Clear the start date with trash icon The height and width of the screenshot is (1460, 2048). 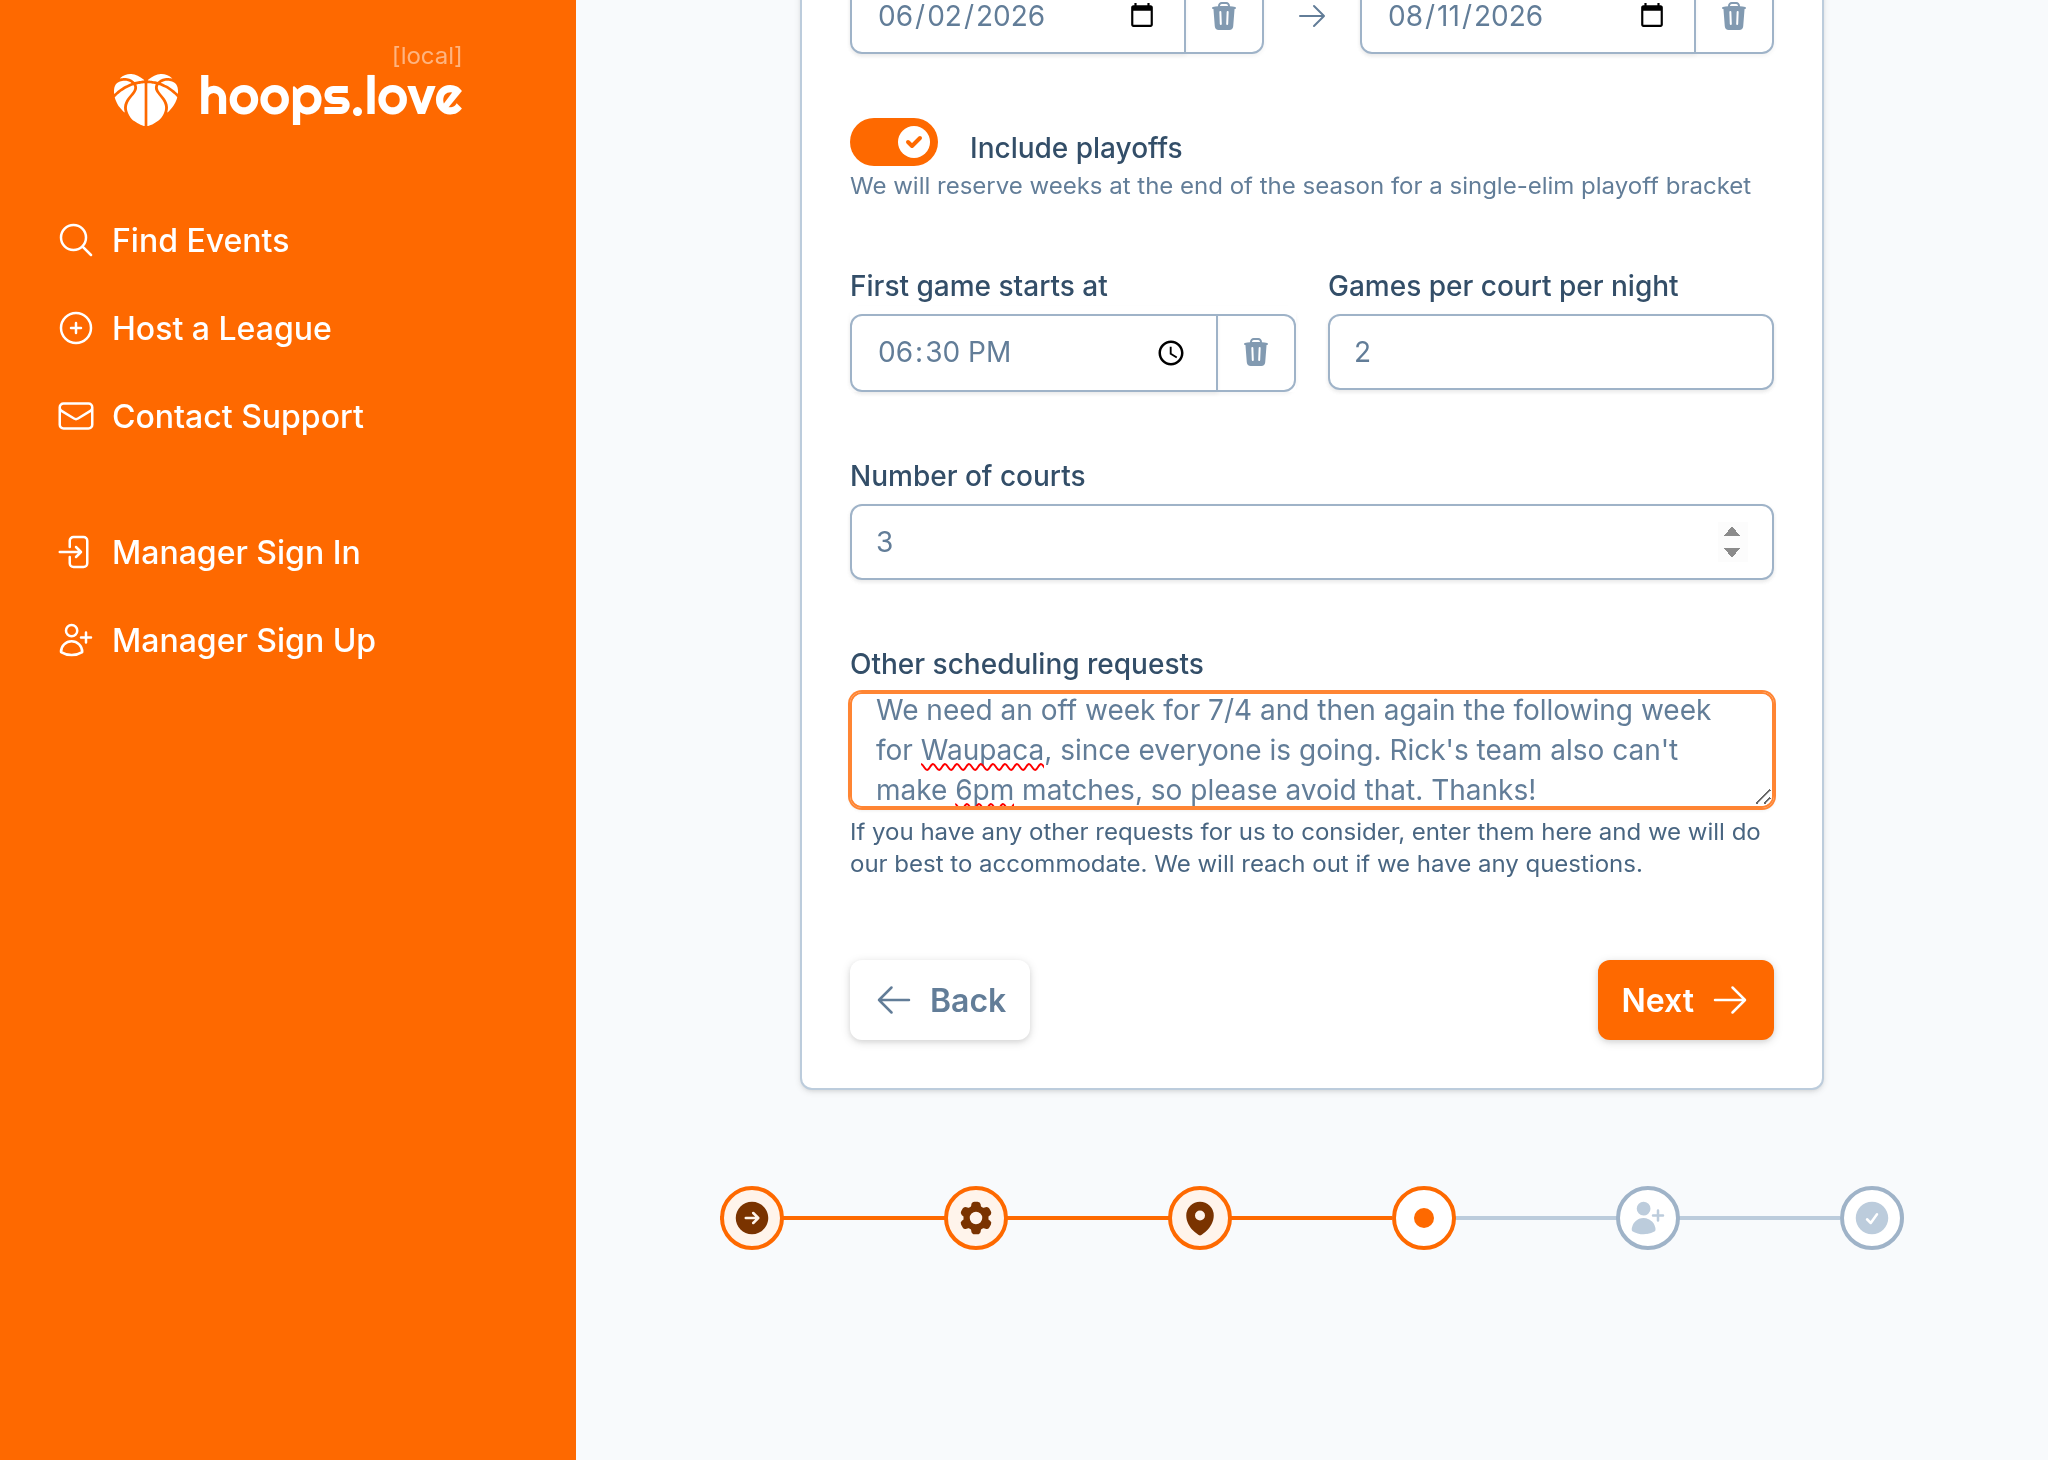pos(1224,16)
